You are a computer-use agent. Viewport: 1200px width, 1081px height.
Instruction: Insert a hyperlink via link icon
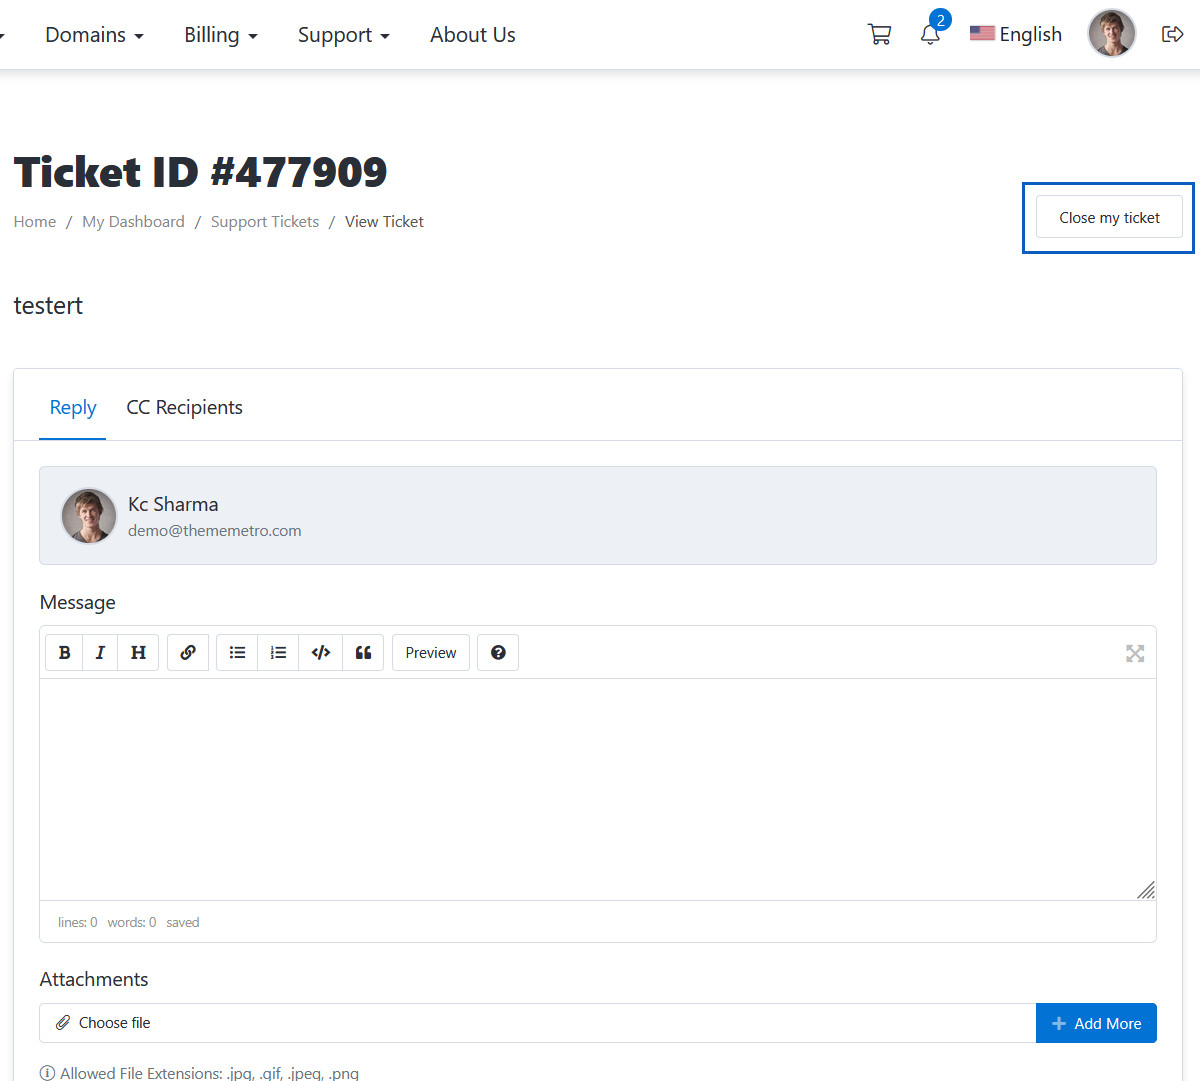pos(188,653)
